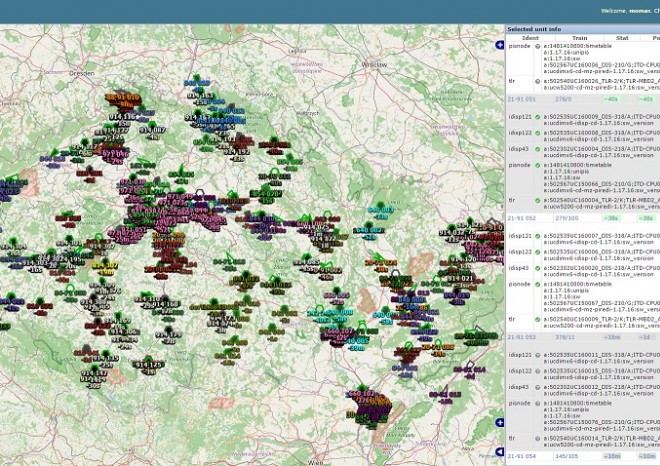Viewport: 660px width, 466px height.
Task: Sort by Stat column header
Action: click(x=622, y=38)
